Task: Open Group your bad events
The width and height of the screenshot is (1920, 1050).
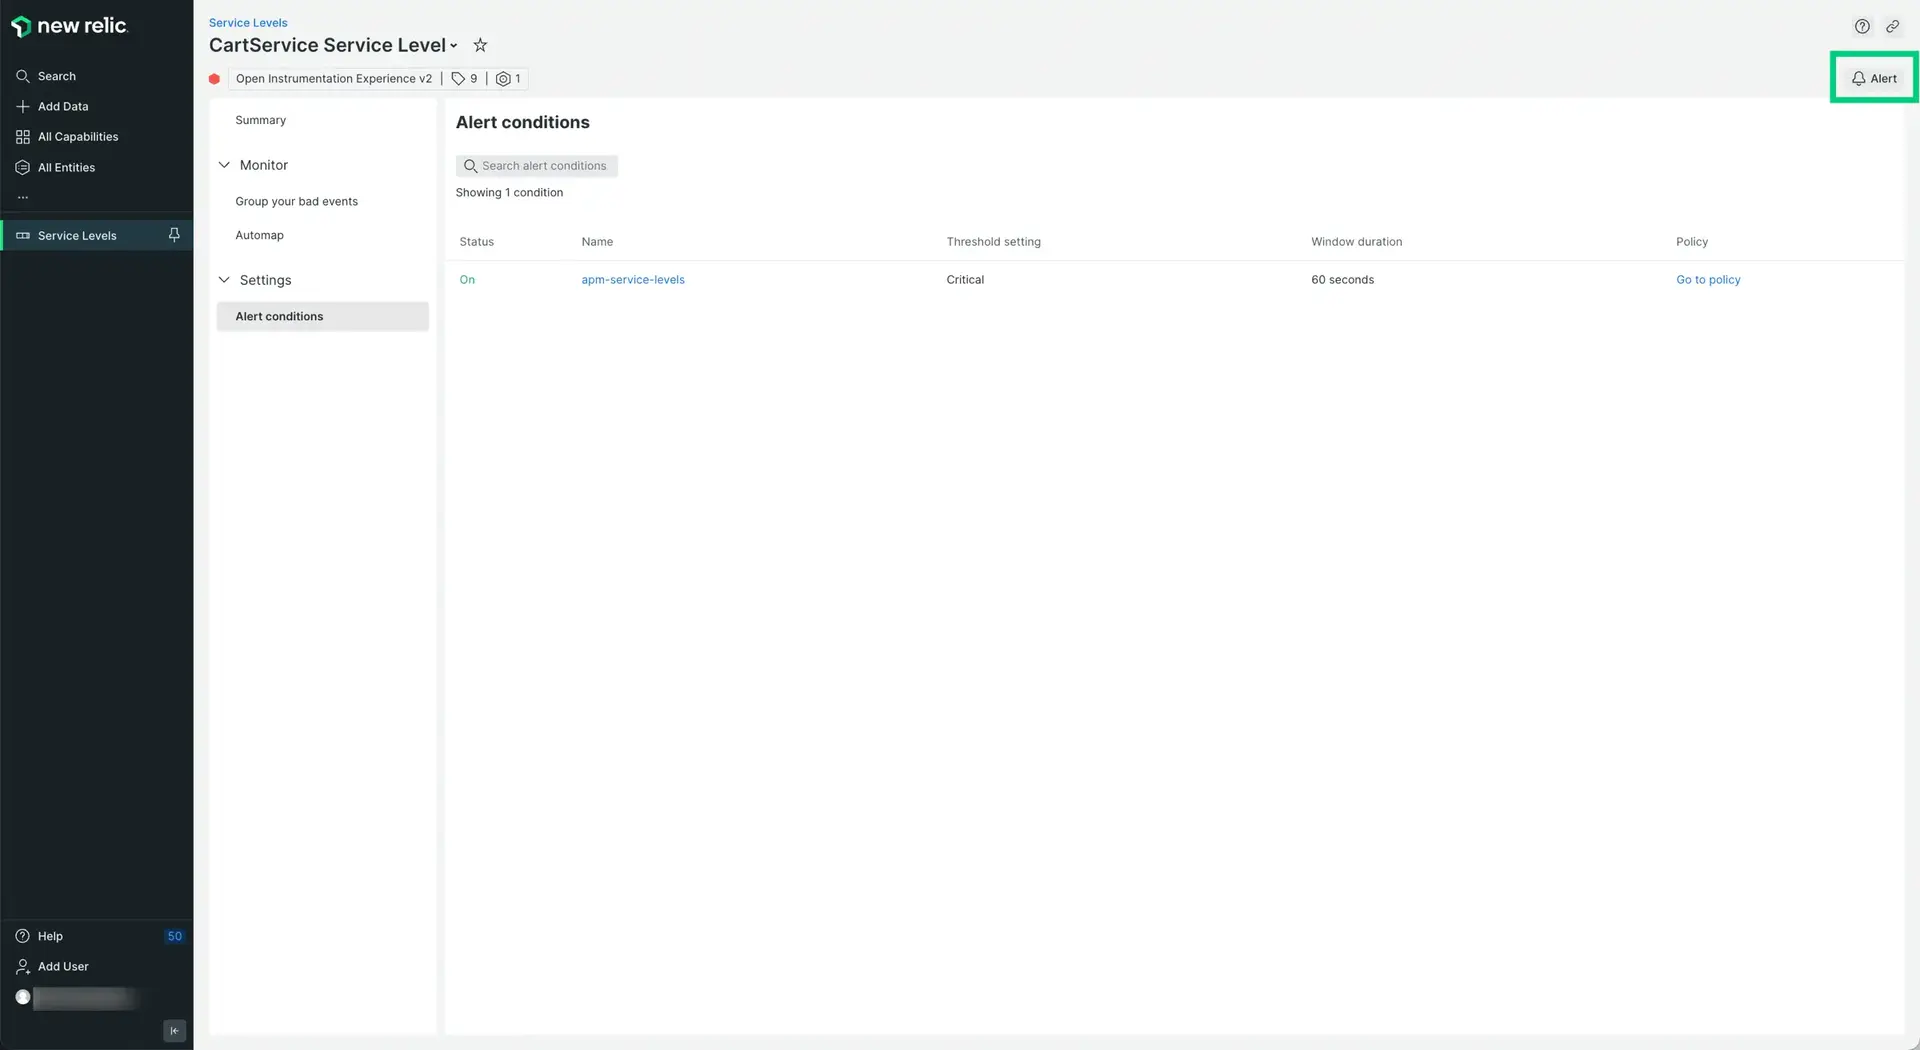Action: [296, 201]
